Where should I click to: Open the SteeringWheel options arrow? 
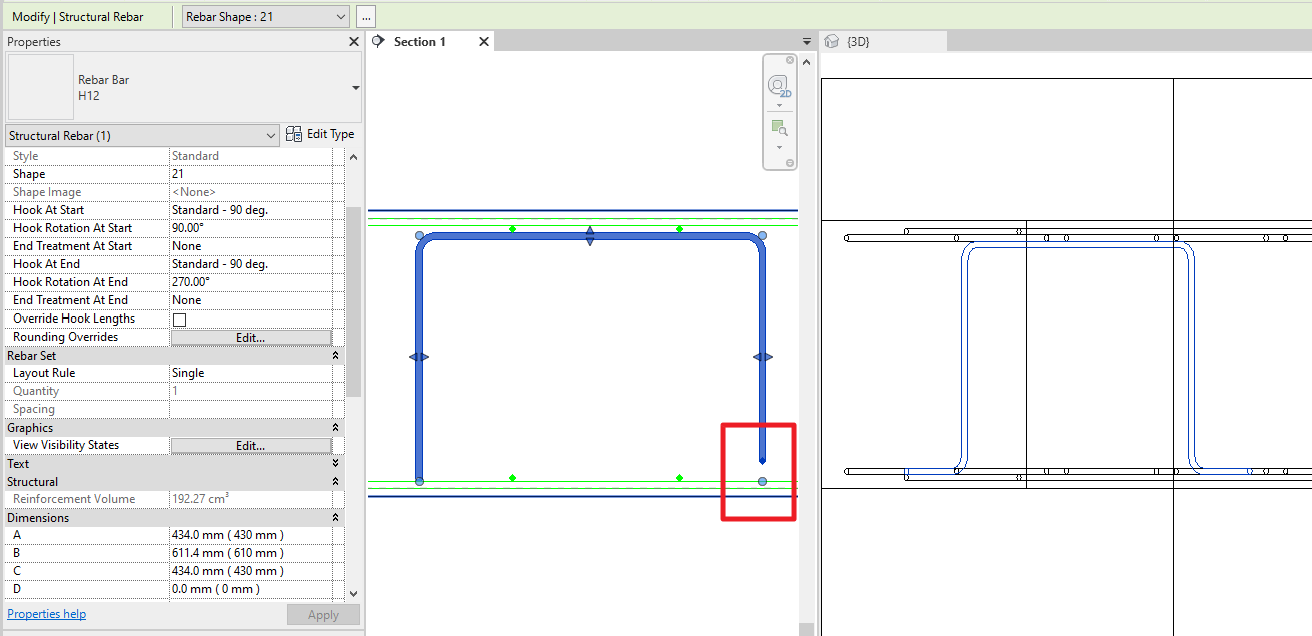click(778, 103)
